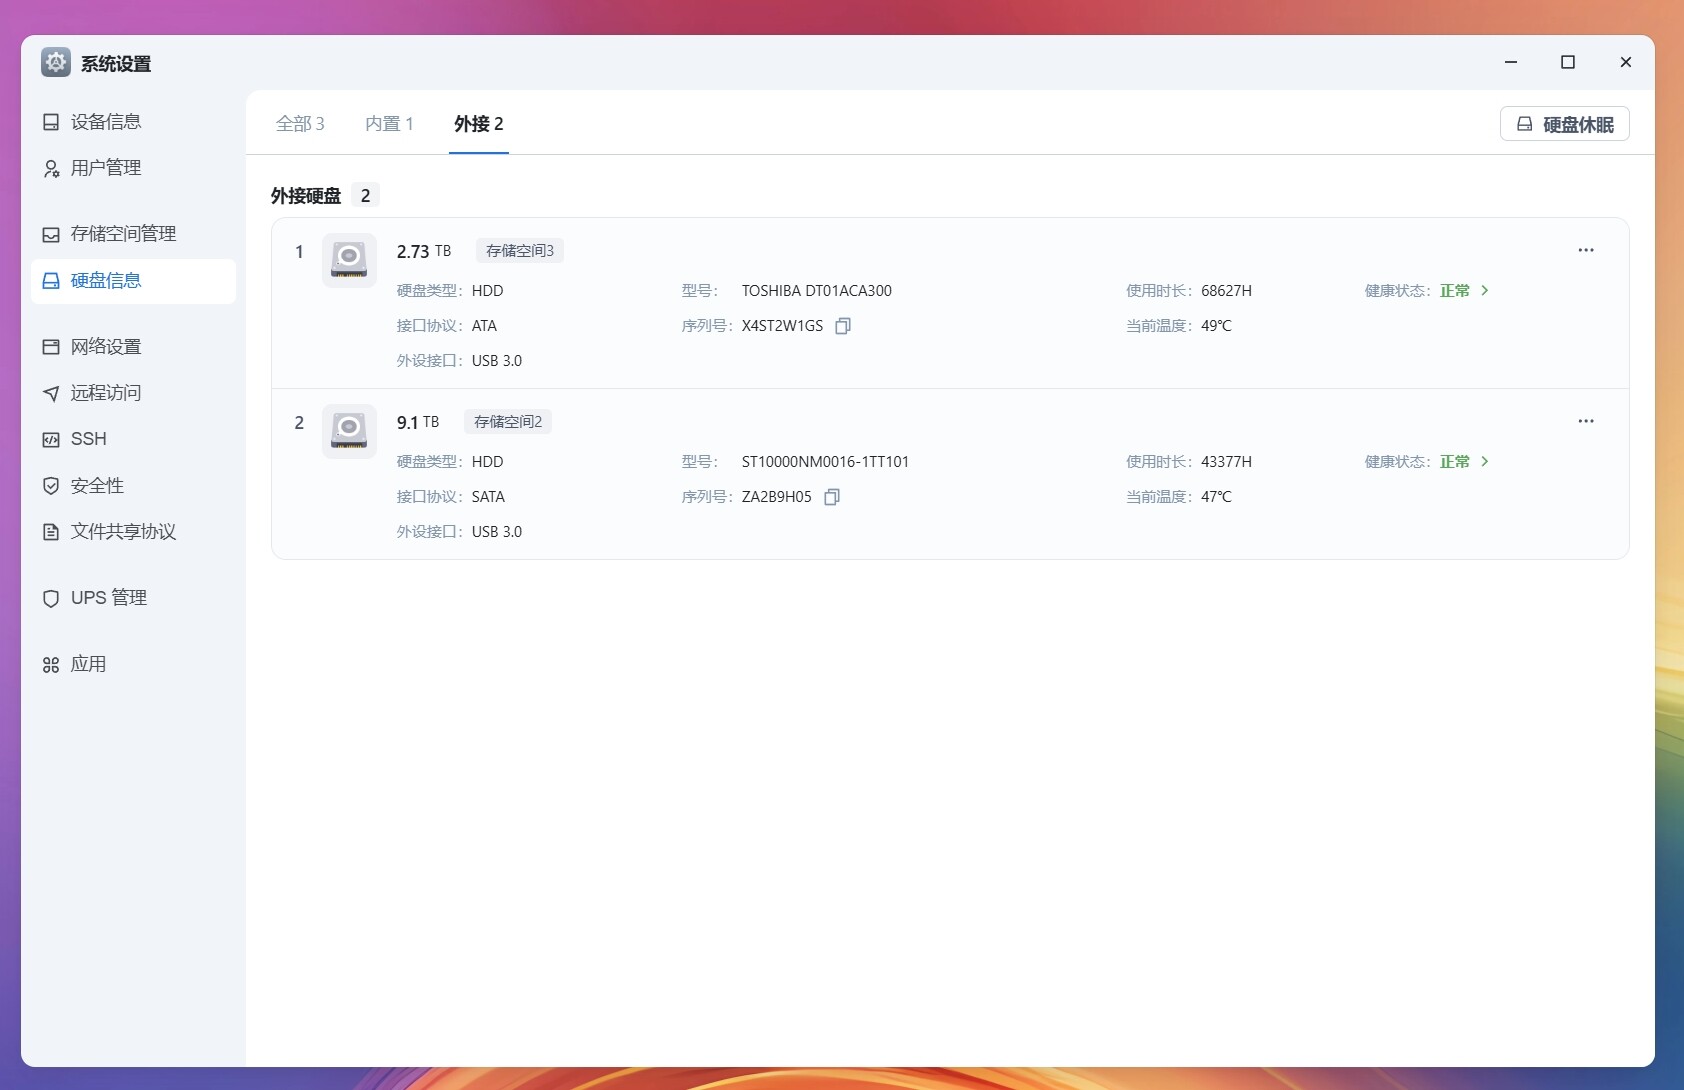Screen dimensions: 1684x1090
Task: Click the 网络设置 window icon
Action: pos(51,347)
